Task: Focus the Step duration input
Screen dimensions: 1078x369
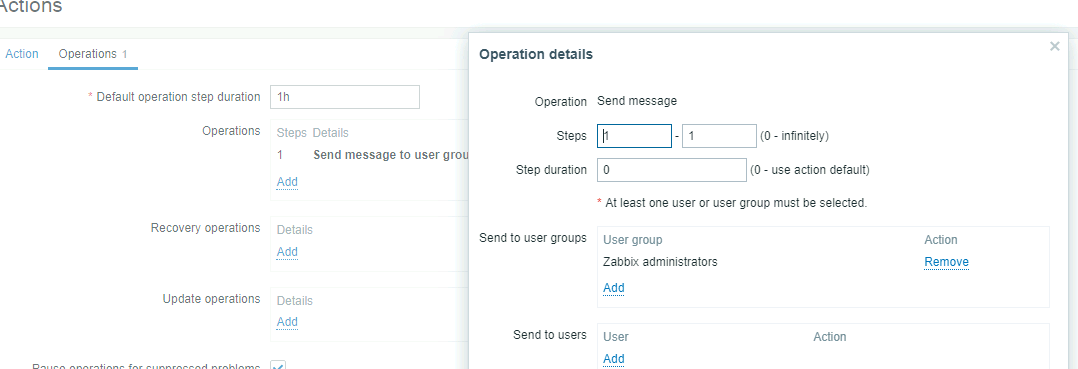Action: pos(672,170)
